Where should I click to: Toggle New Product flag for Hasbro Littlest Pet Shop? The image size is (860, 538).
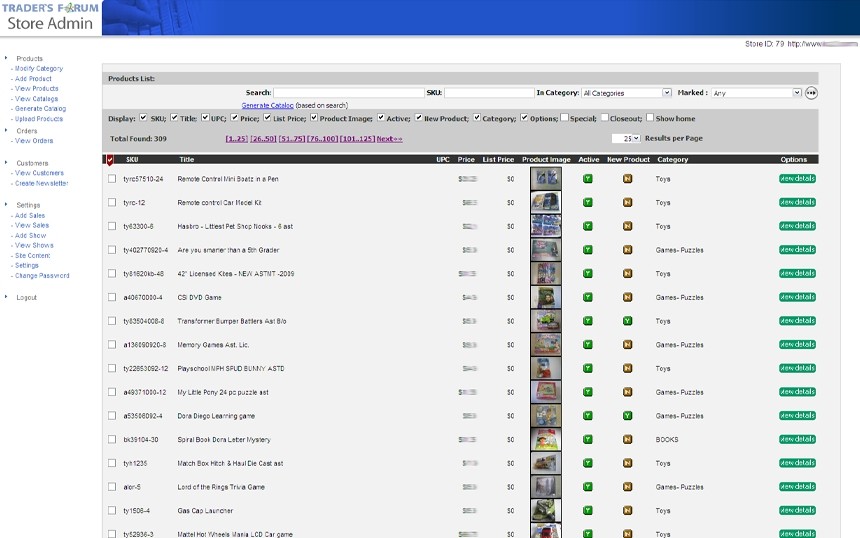point(627,226)
